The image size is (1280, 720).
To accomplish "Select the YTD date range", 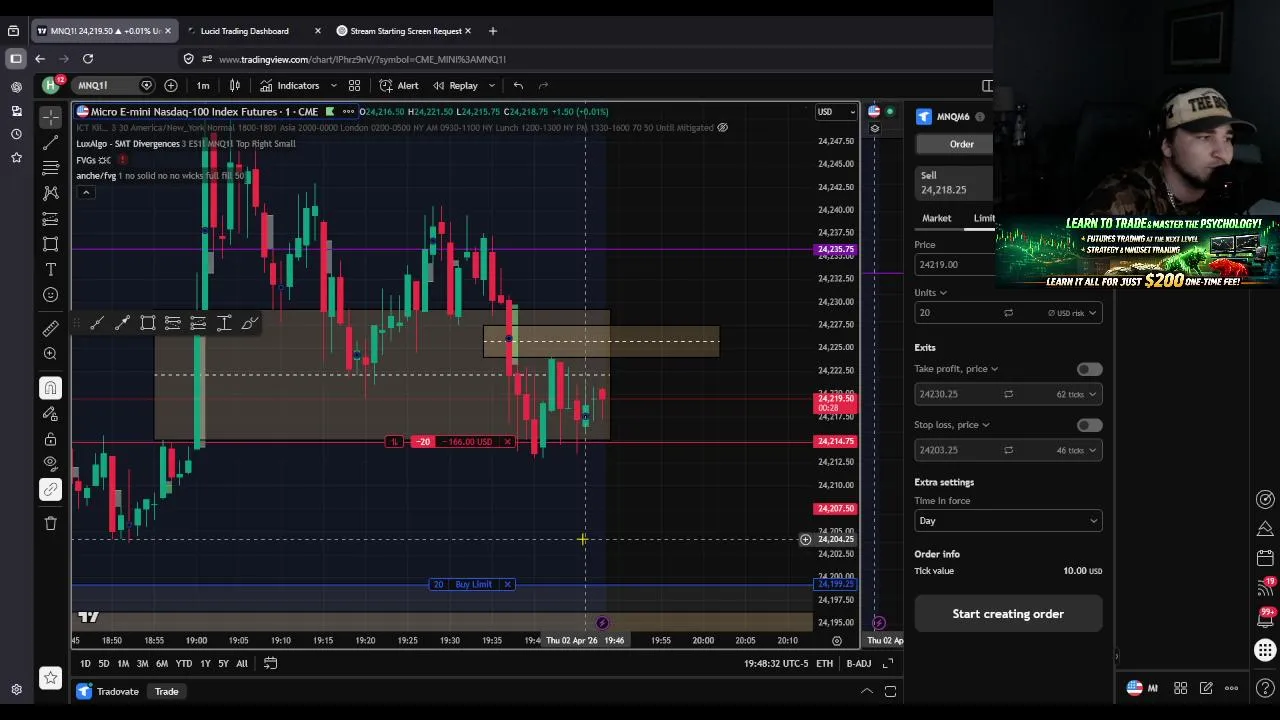I will (x=184, y=663).
